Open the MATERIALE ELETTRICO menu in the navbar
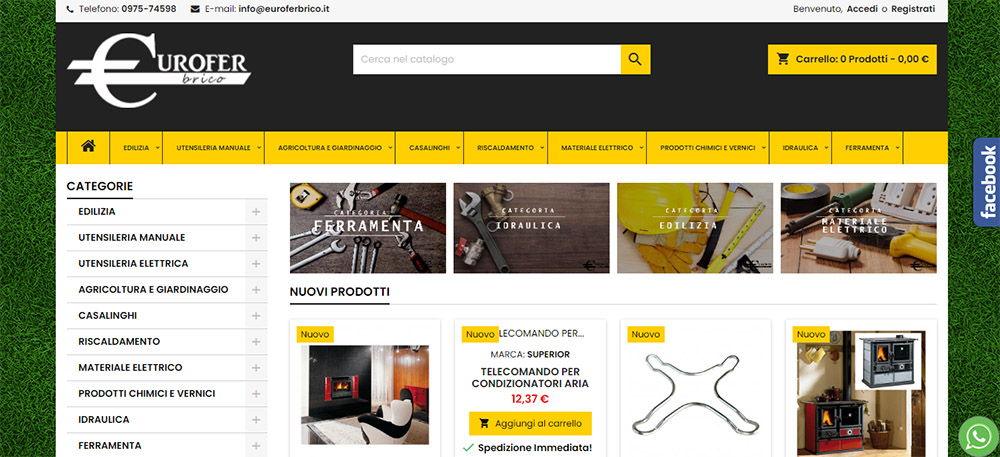The height and width of the screenshot is (457, 1000). (597, 148)
